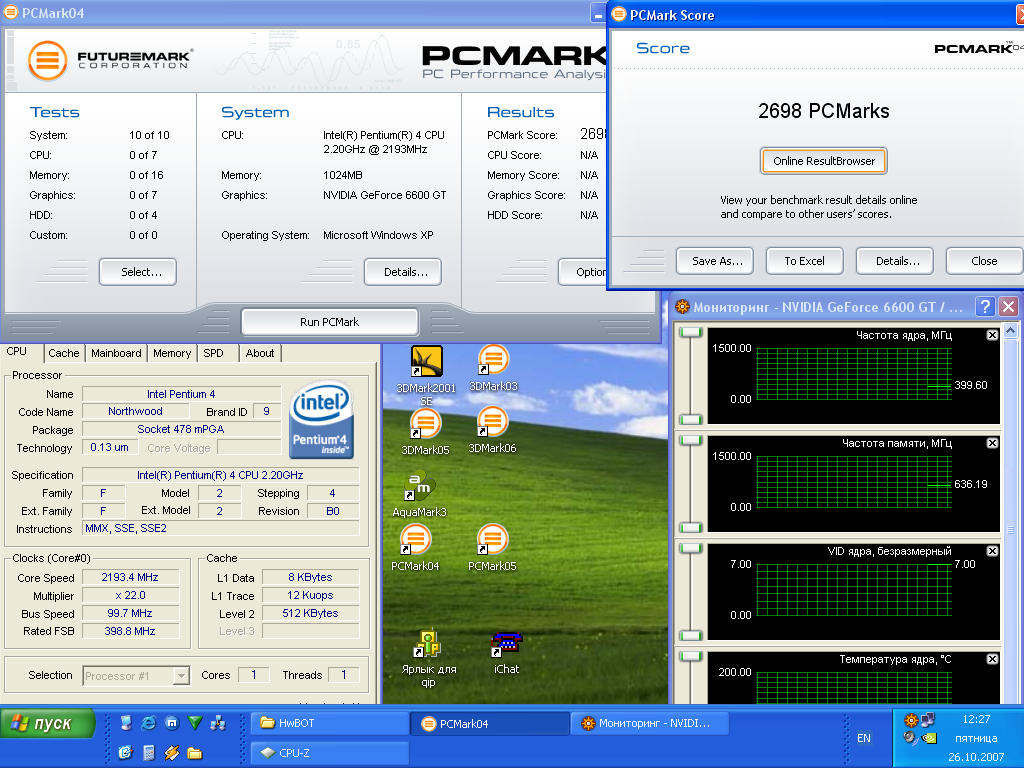Open the calculator quick launch icon
This screenshot has height=768, width=1024.
pyautogui.click(x=149, y=752)
